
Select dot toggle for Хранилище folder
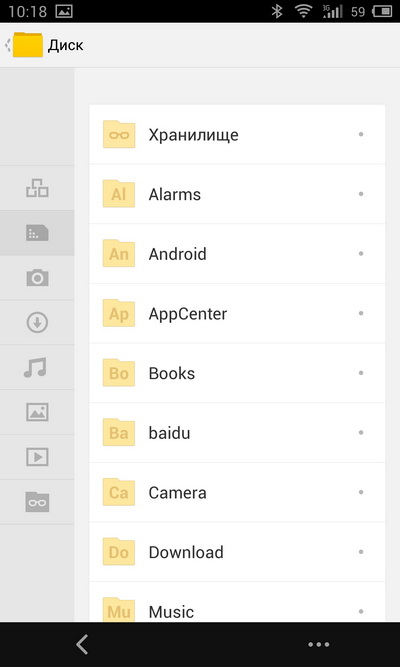pos(361,134)
